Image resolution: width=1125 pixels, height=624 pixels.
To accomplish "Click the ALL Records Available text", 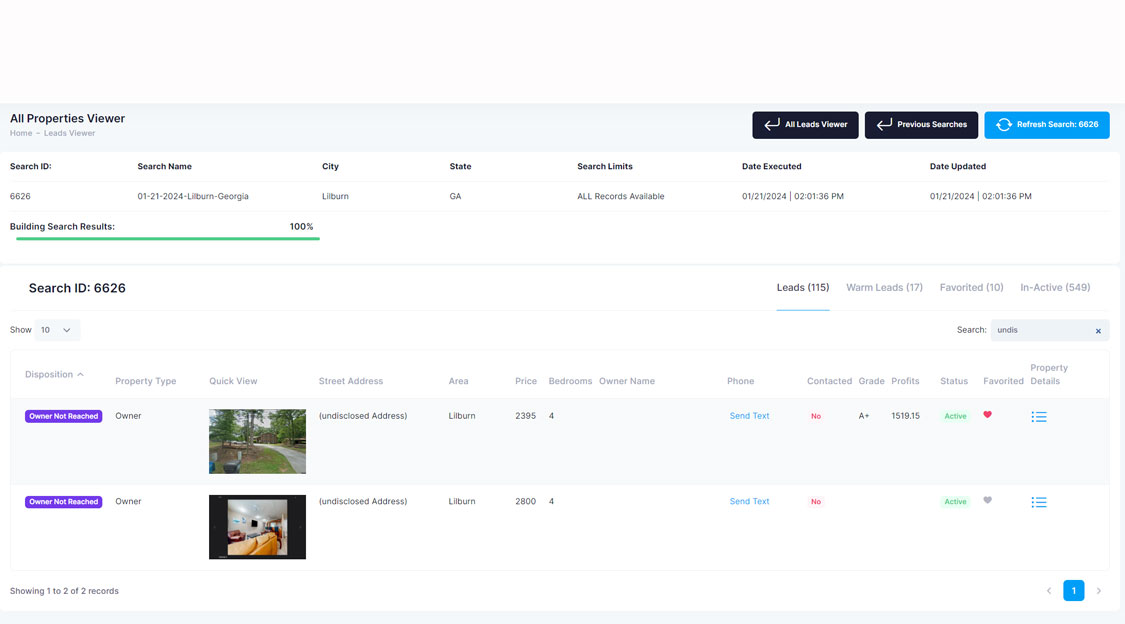I will [x=621, y=197].
